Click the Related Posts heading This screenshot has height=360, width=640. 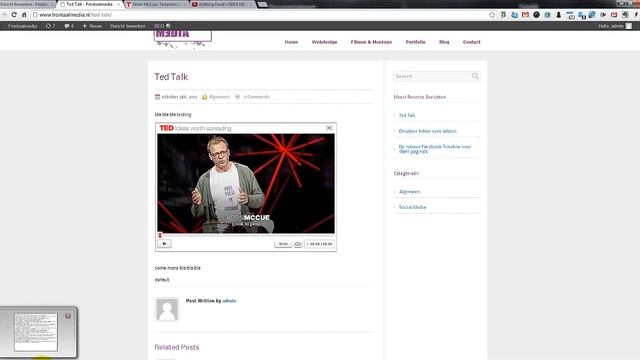pos(177,347)
